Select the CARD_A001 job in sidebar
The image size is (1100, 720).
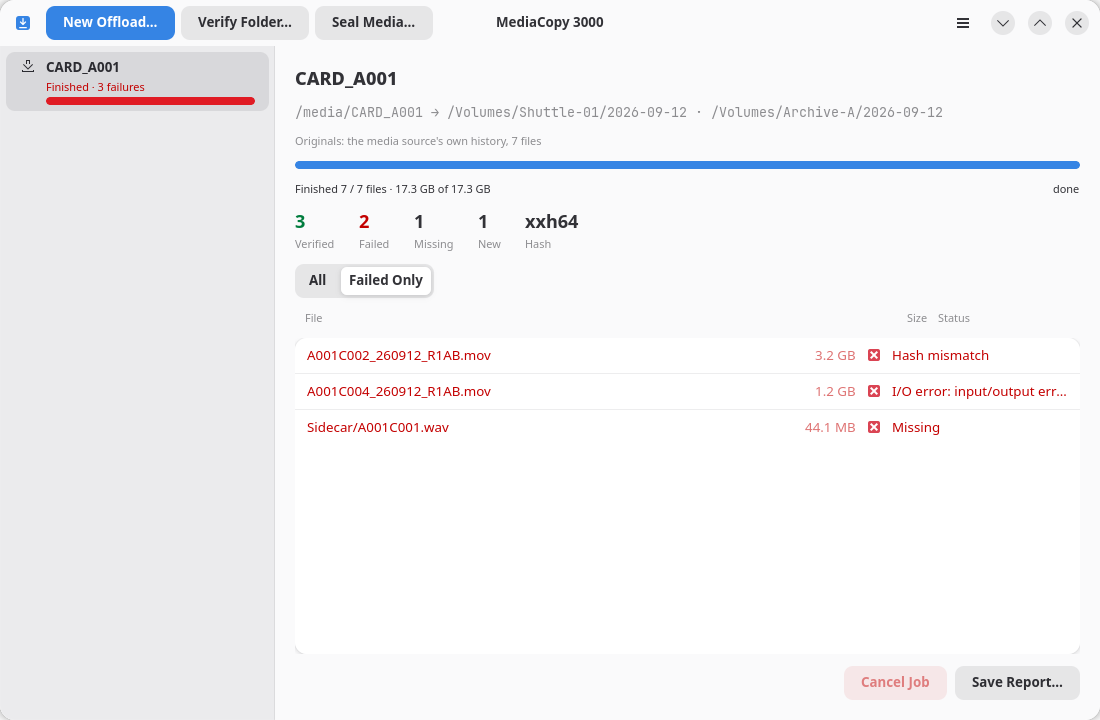tap(138, 81)
